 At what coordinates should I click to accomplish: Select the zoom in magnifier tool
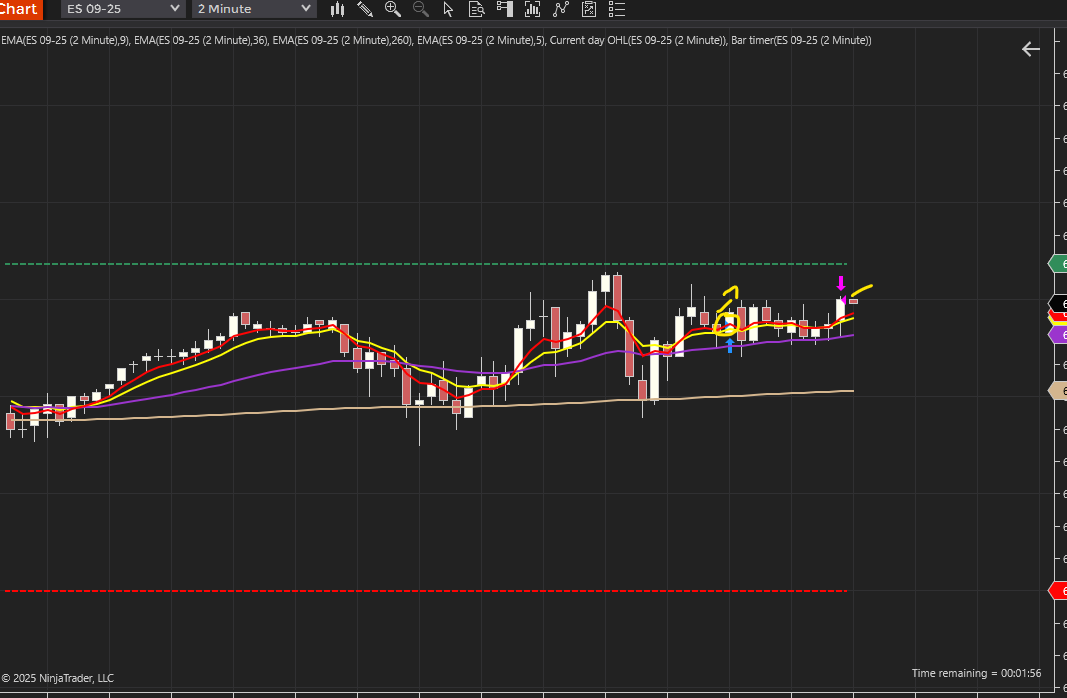tap(393, 9)
